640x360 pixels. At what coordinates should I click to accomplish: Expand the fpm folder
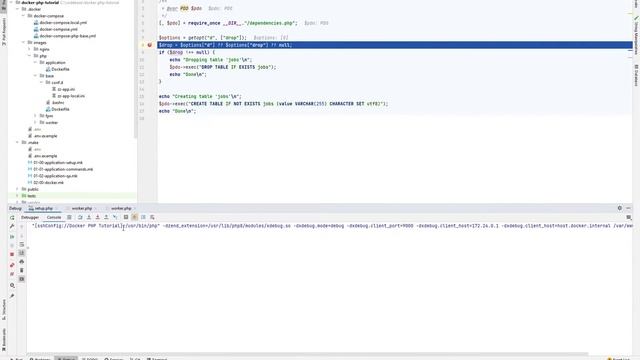click(x=35, y=116)
